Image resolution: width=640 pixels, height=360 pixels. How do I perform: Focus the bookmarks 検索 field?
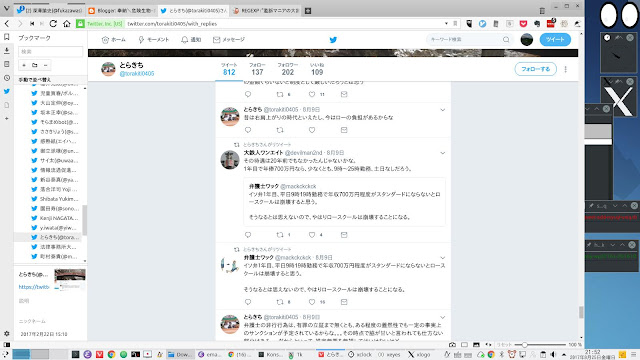(x=50, y=51)
